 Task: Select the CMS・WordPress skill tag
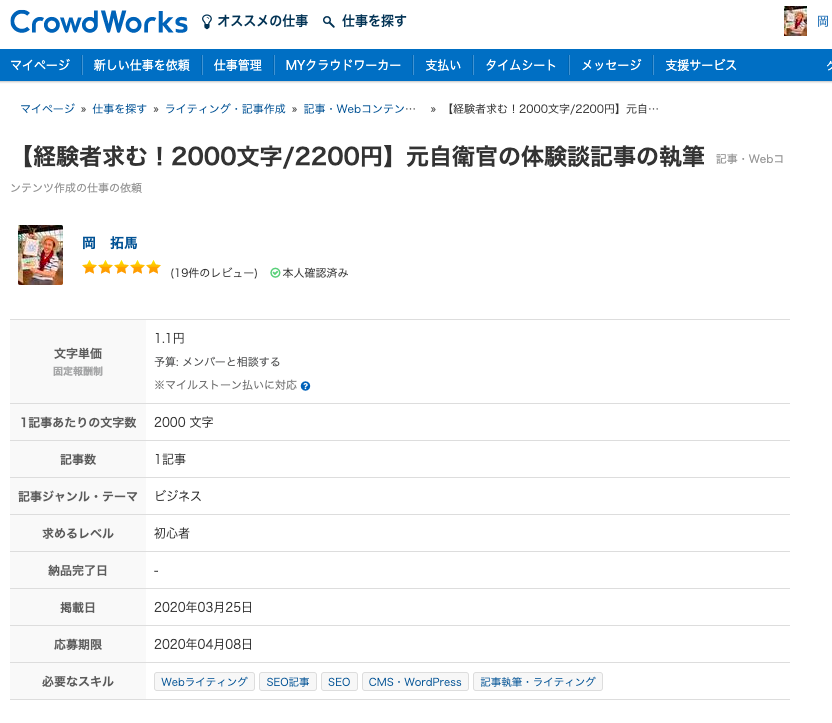[414, 681]
